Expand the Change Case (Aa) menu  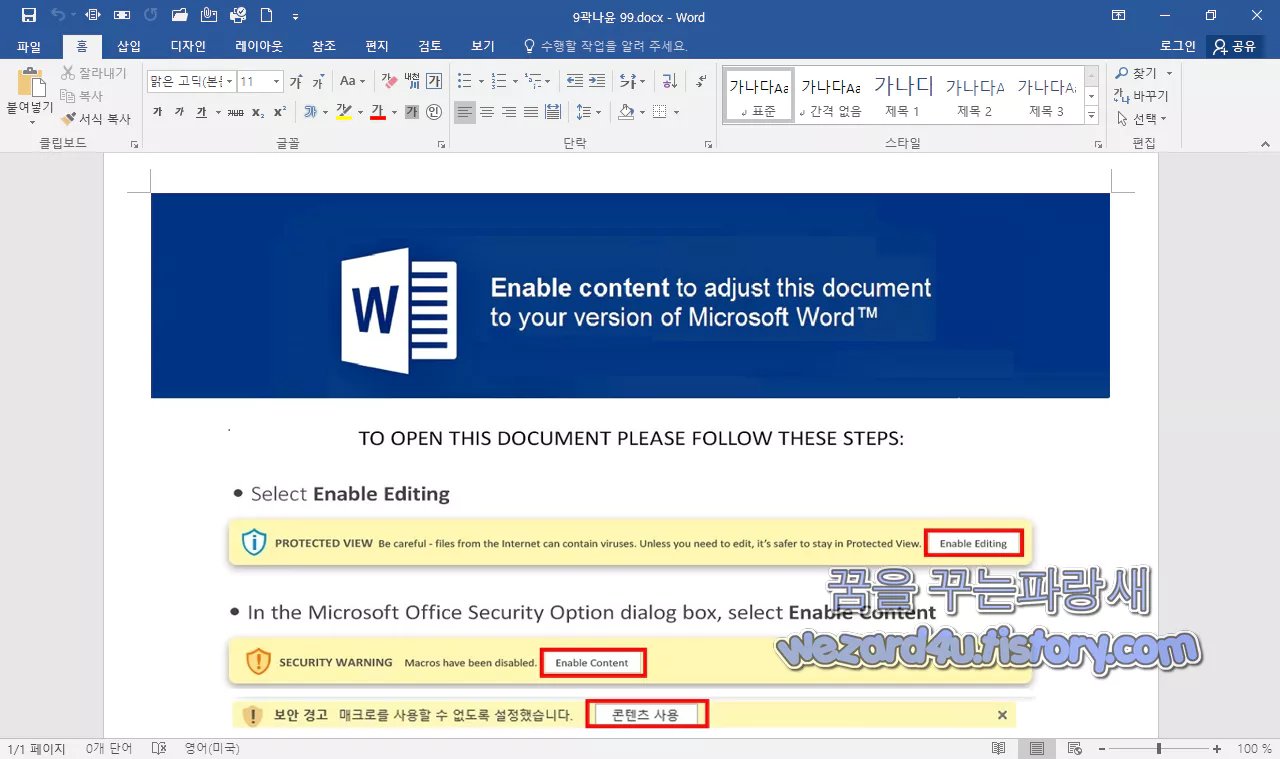click(x=352, y=81)
